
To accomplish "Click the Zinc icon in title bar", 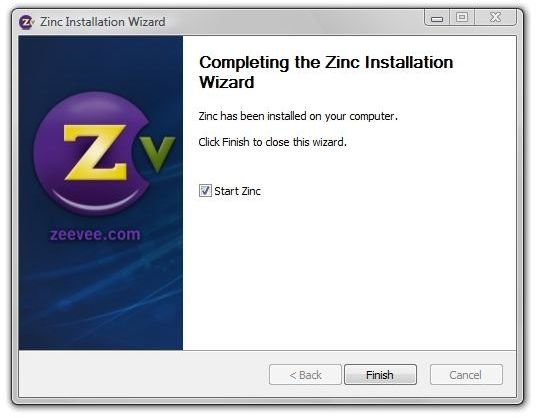I will point(27,22).
